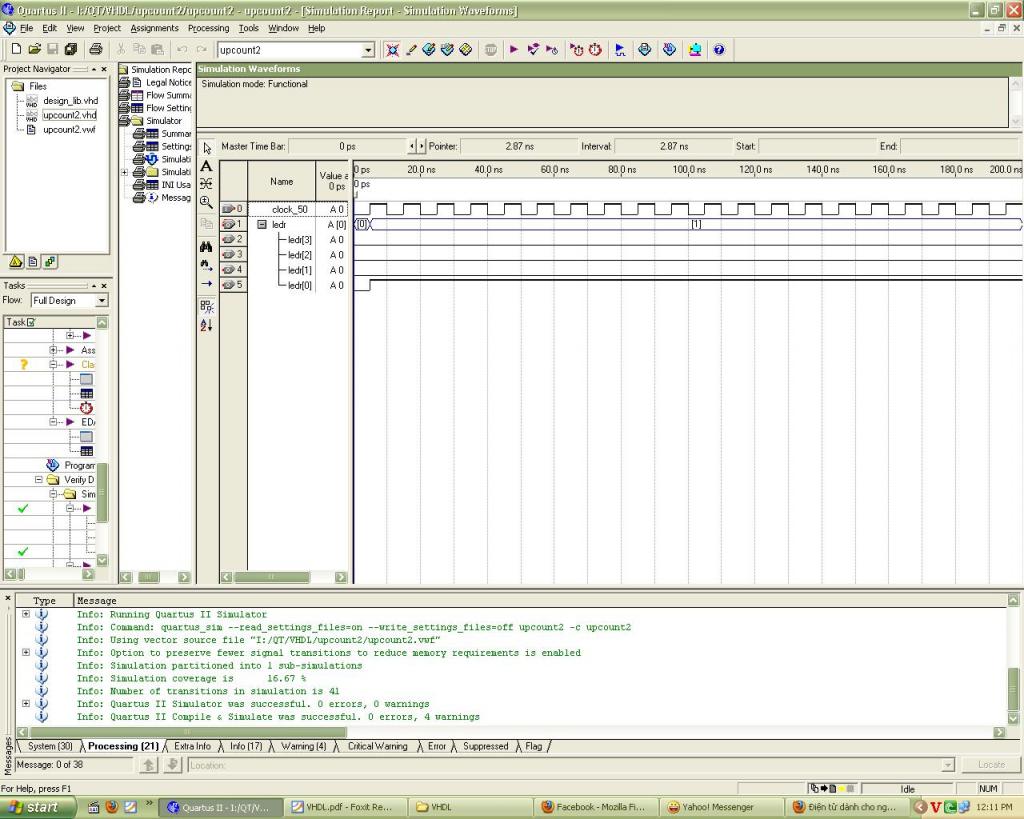Viewport: 1024px width, 819px height.
Task: Switch to the Warning (4) messages tab
Action: pos(303,746)
